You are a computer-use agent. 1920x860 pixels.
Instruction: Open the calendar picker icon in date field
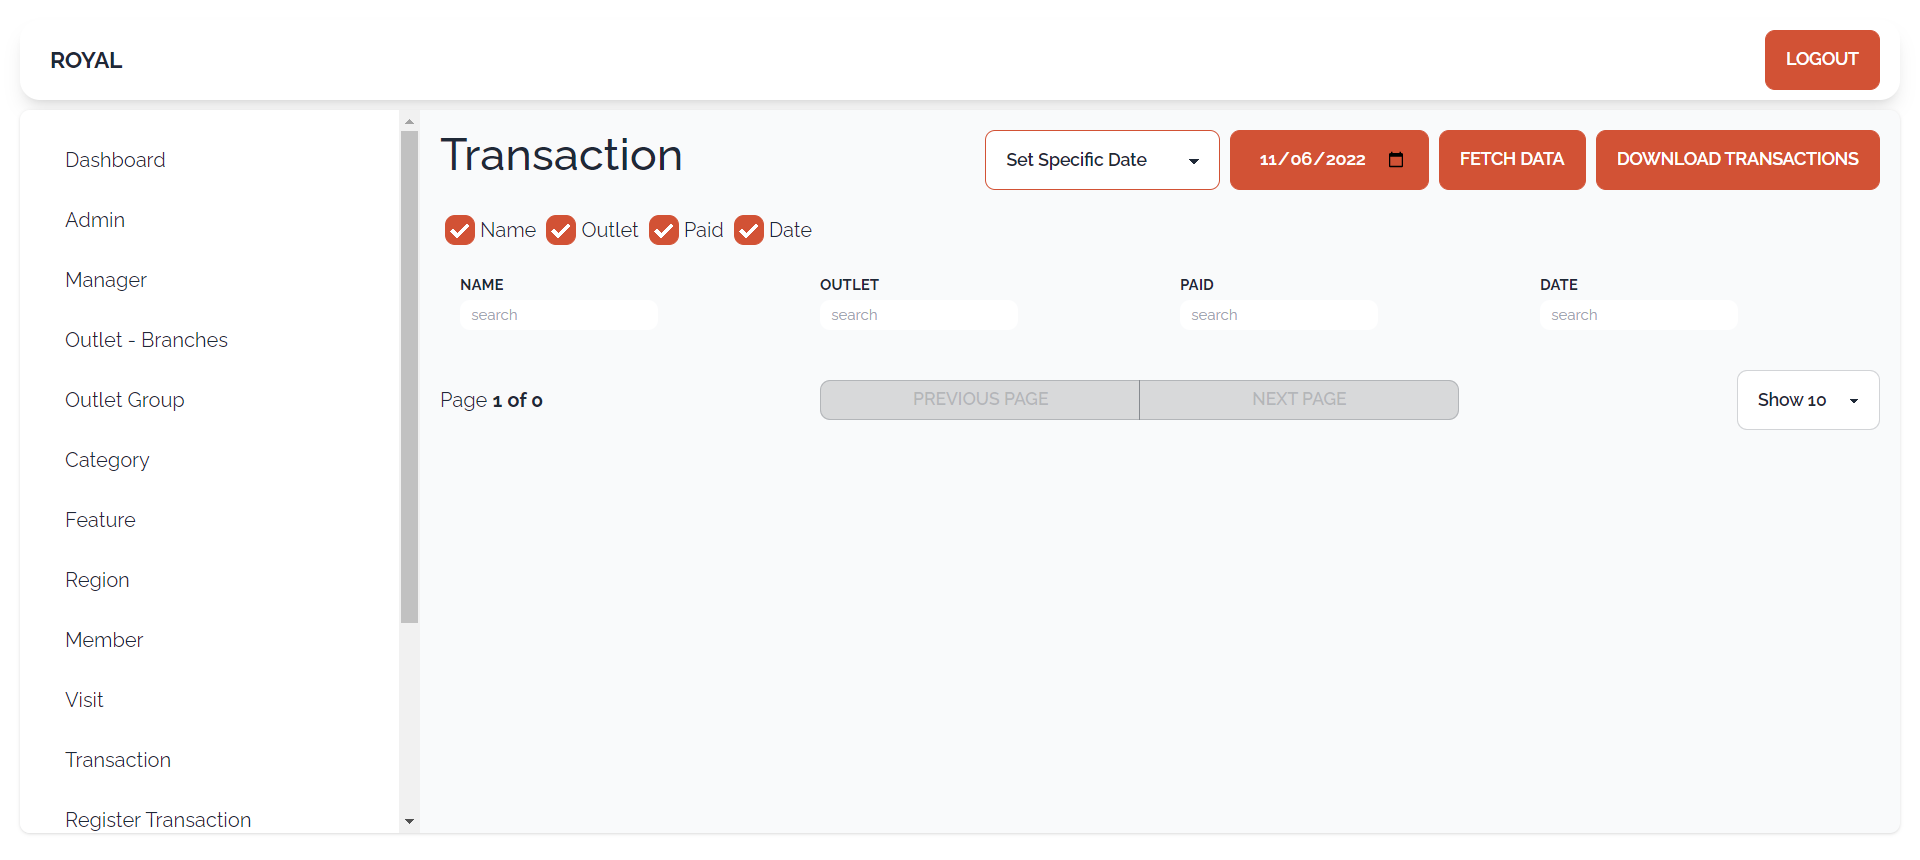pyautogui.click(x=1396, y=160)
